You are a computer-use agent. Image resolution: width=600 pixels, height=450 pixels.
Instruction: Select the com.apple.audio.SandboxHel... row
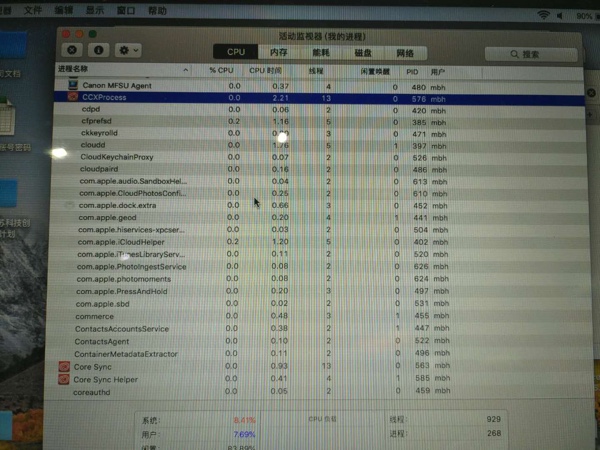[x=319, y=181]
